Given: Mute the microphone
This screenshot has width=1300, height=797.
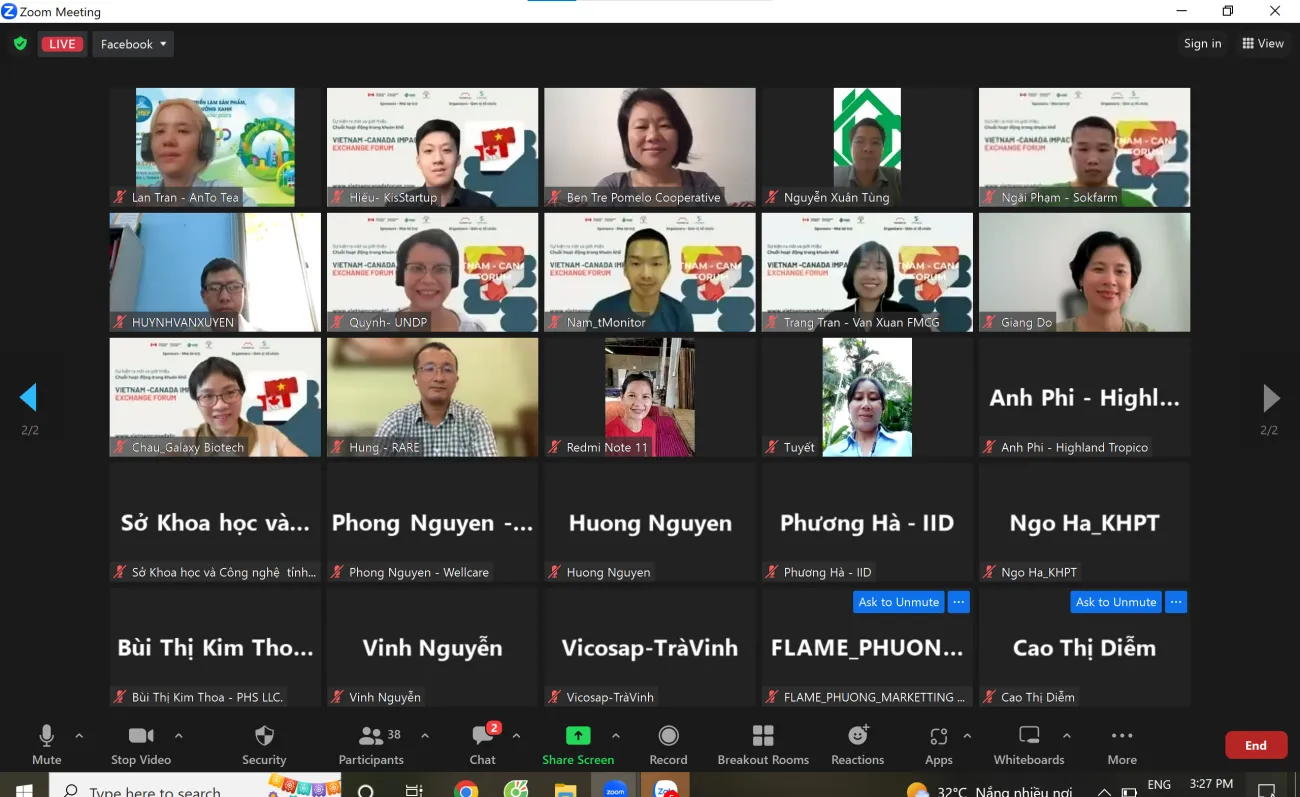Looking at the screenshot, I should click(x=46, y=745).
